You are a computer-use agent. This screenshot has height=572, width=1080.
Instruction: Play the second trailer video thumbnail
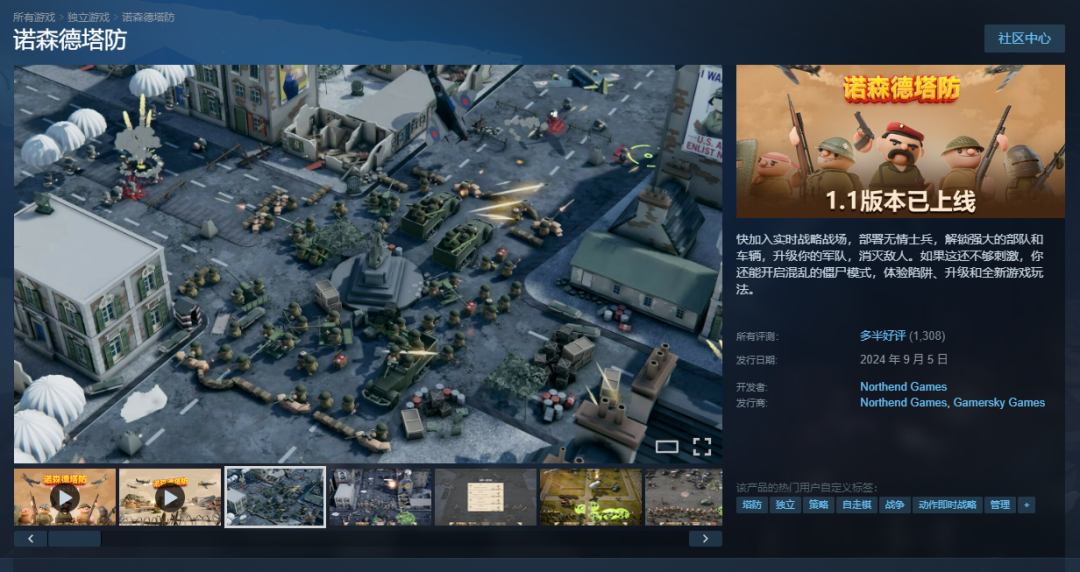coord(170,497)
